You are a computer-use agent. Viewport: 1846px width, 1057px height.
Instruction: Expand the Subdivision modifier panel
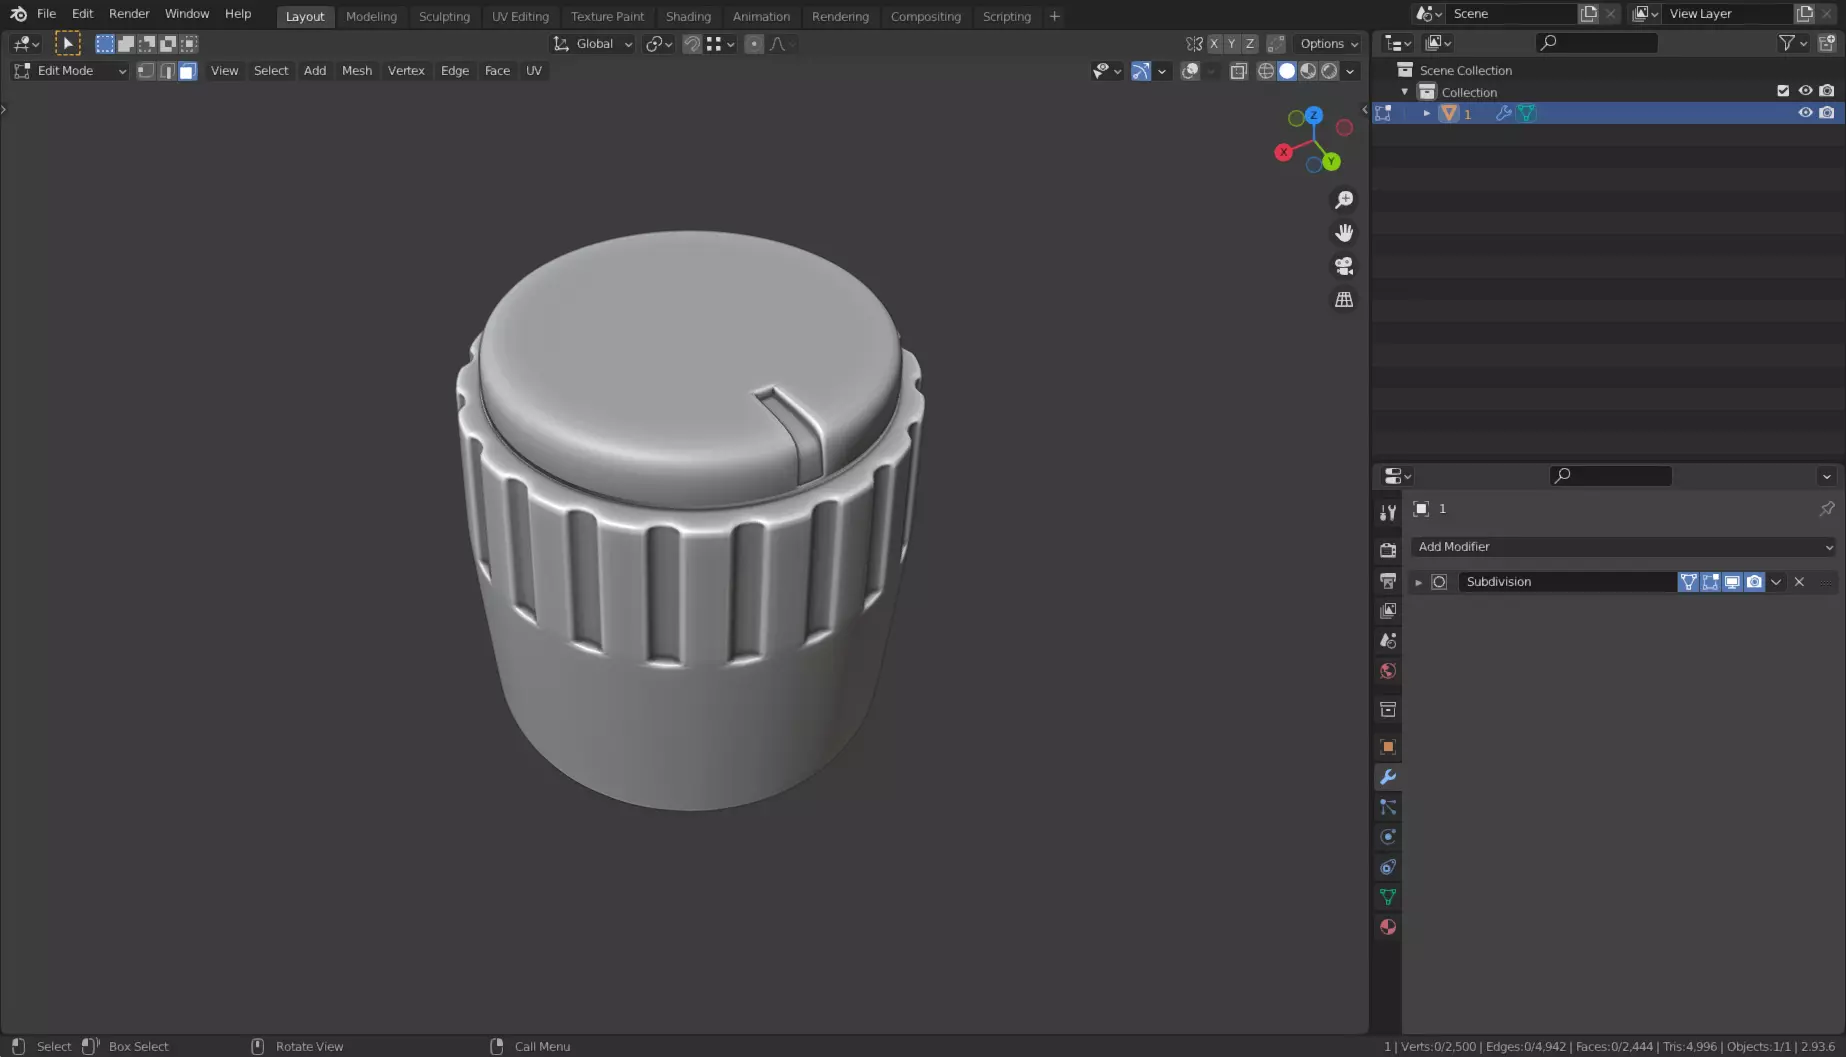[x=1418, y=582]
